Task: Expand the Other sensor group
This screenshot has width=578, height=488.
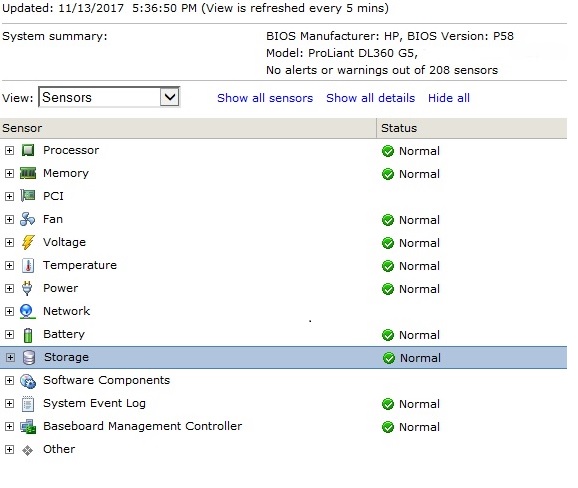Action: [x=10, y=449]
